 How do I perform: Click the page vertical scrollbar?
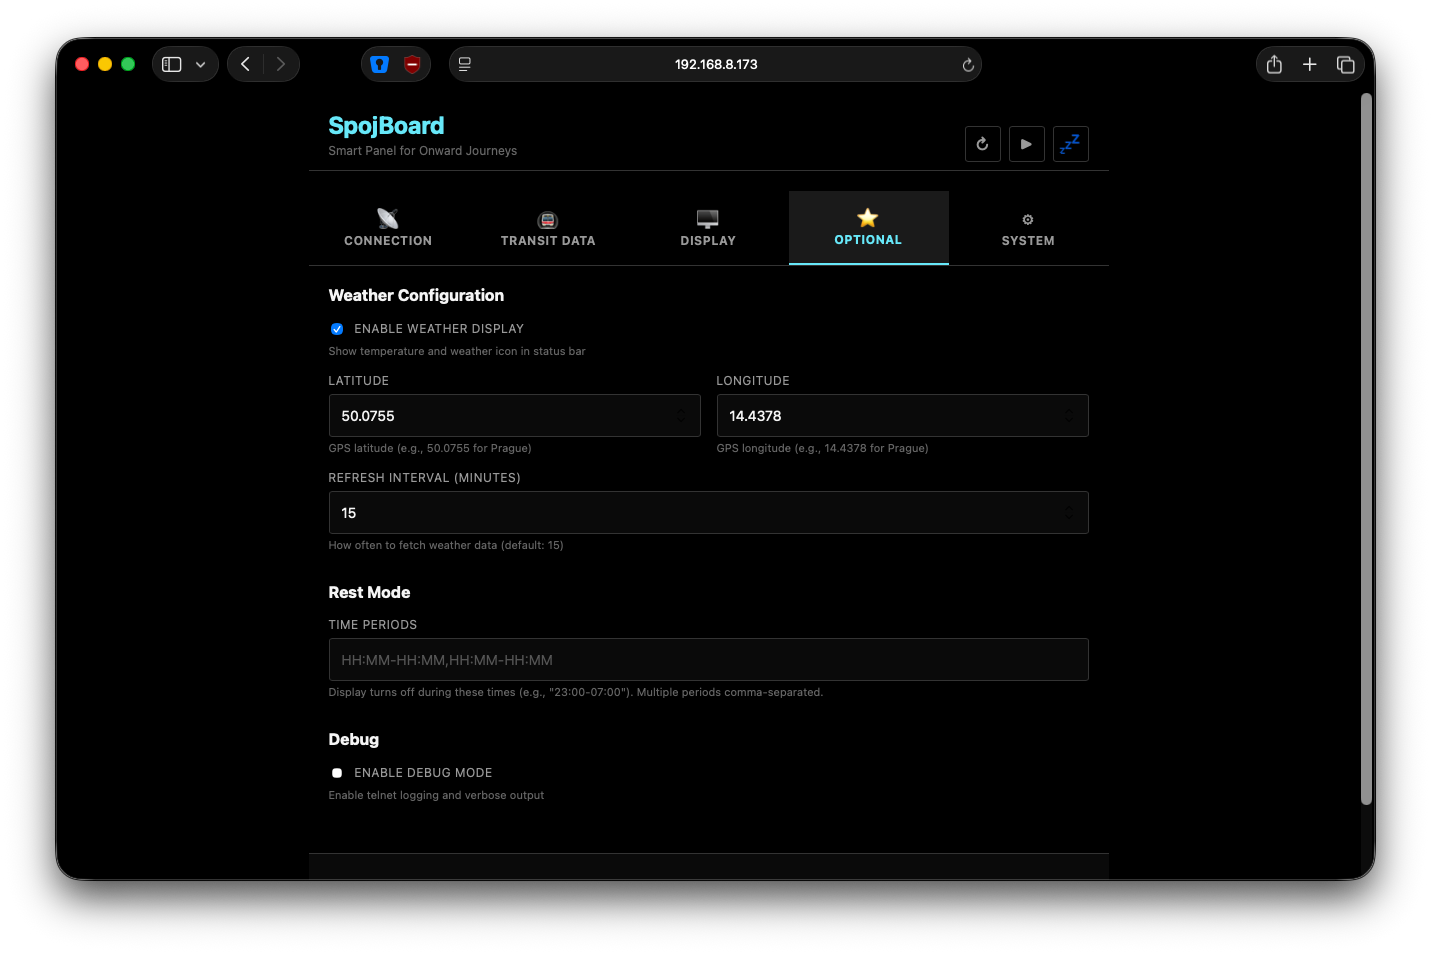point(1366,450)
